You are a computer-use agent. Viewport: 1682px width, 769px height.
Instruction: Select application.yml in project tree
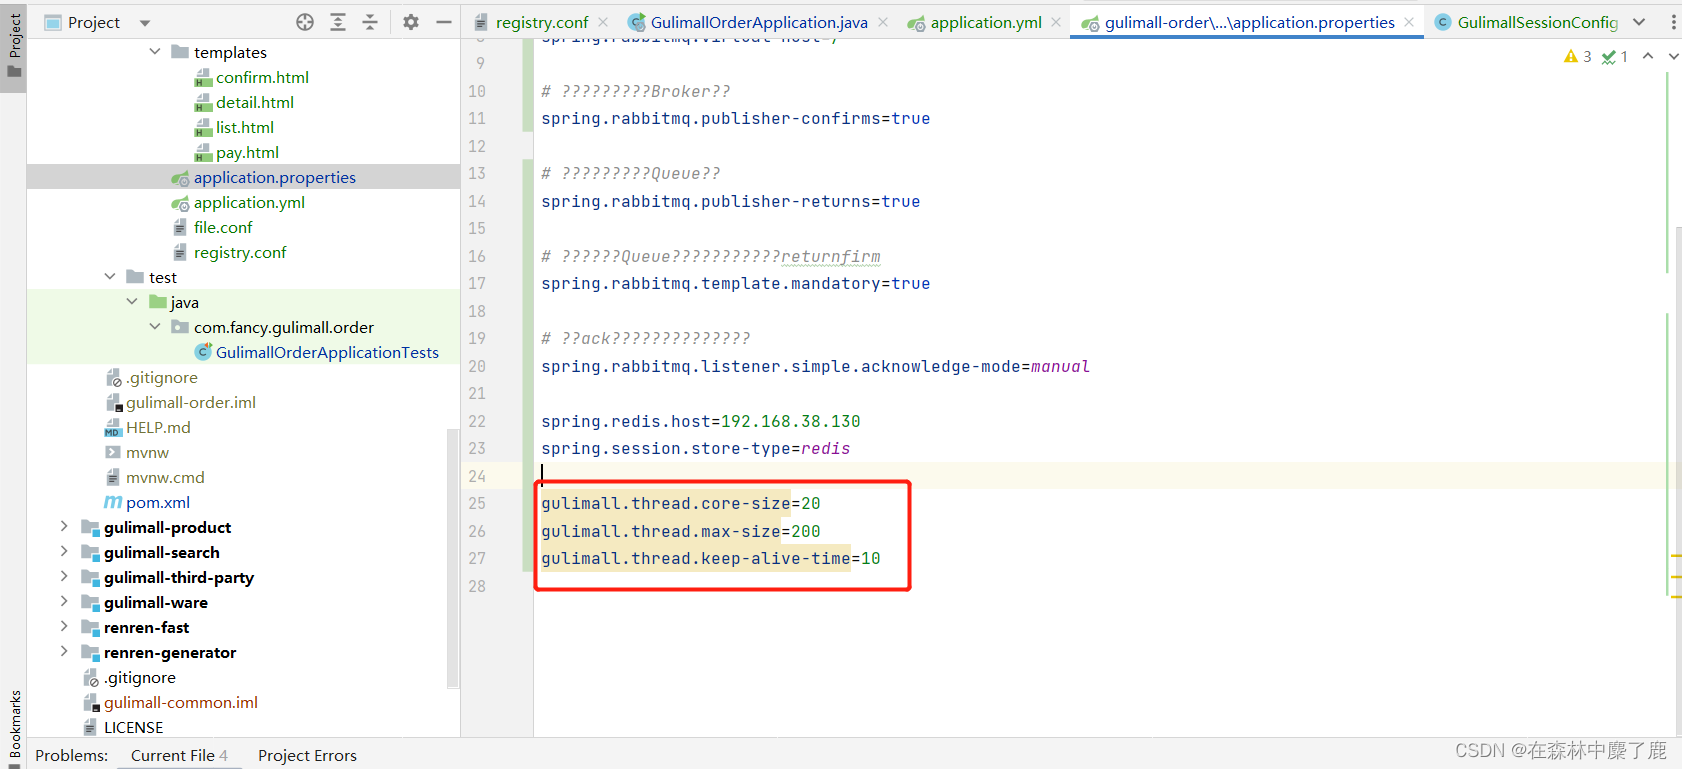[249, 202]
